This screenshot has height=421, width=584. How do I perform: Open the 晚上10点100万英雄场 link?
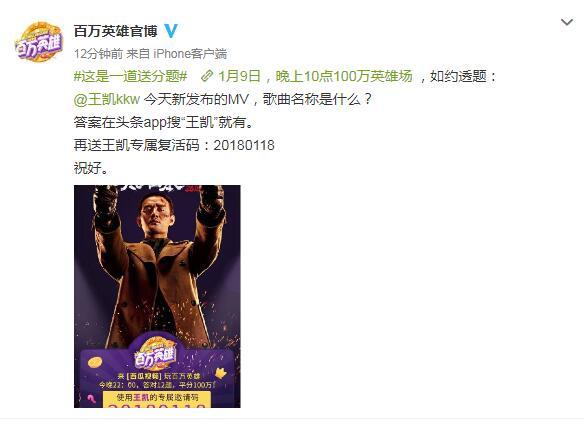point(344,76)
